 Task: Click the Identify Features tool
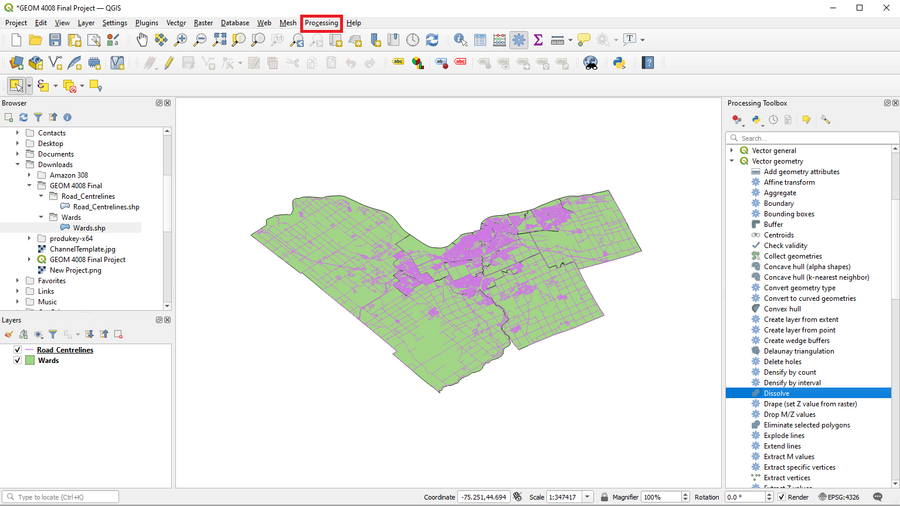[x=460, y=40]
